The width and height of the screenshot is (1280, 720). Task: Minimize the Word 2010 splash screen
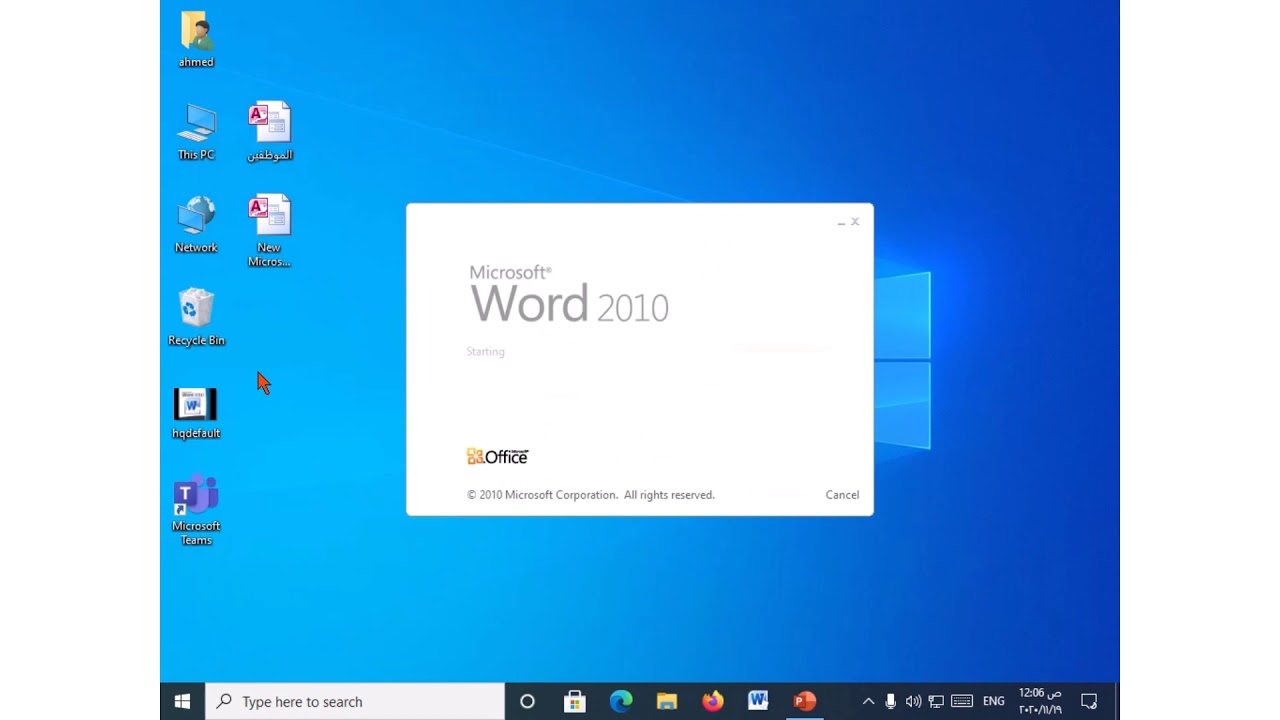[841, 222]
